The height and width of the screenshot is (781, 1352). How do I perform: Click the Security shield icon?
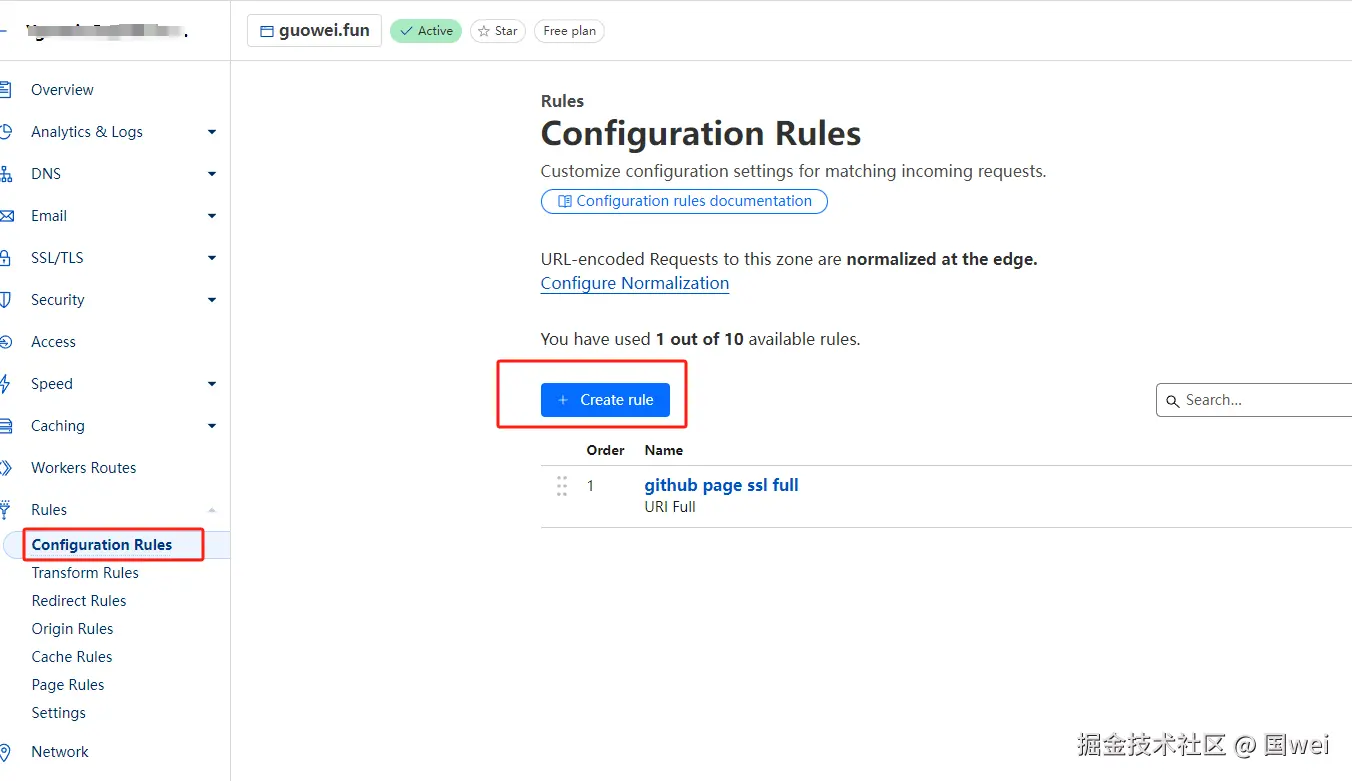click(6, 300)
